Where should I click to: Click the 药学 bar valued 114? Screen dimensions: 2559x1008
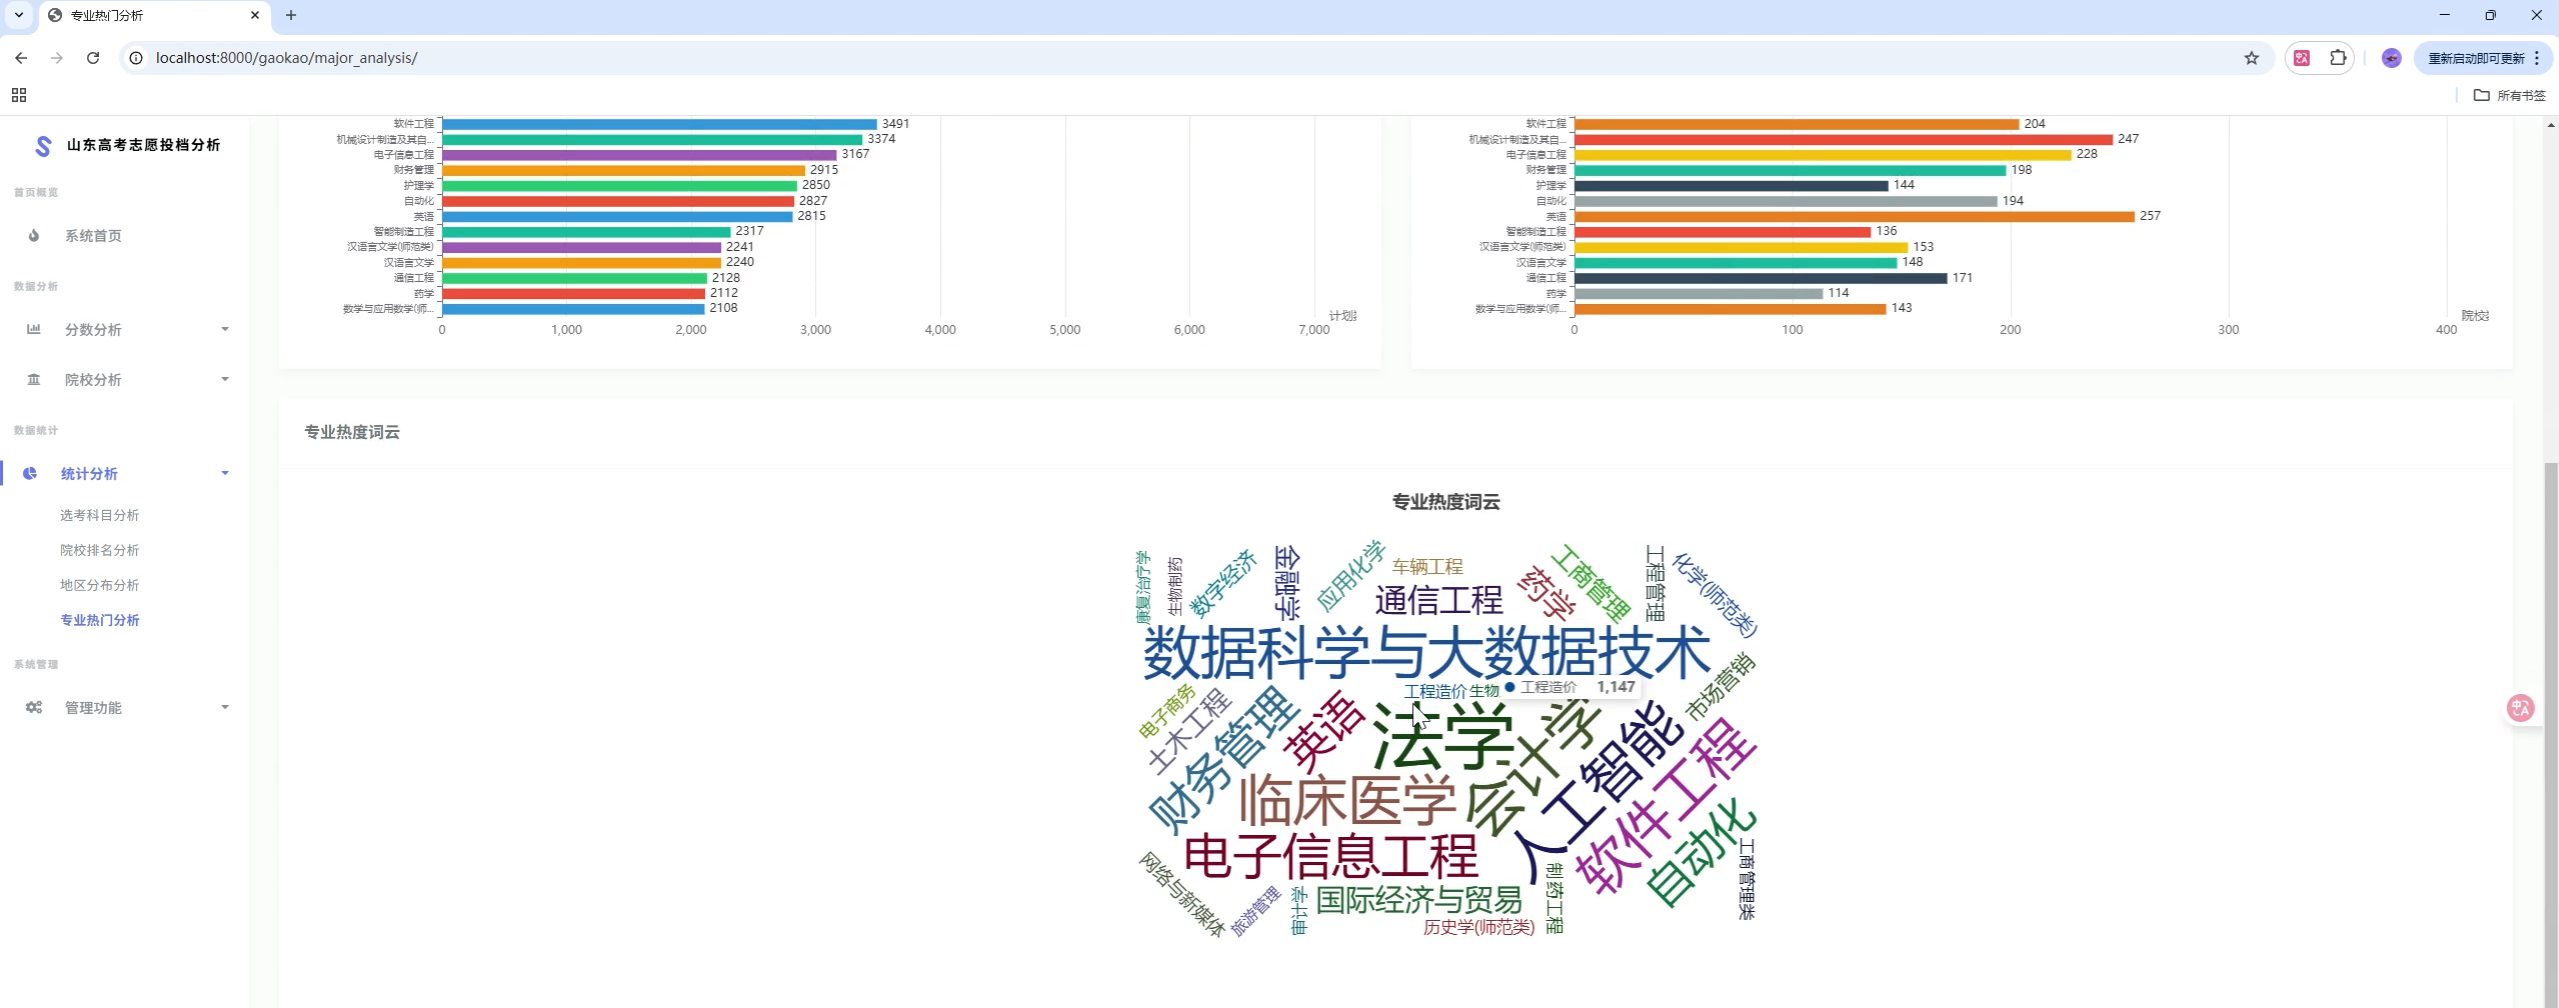tap(1699, 294)
